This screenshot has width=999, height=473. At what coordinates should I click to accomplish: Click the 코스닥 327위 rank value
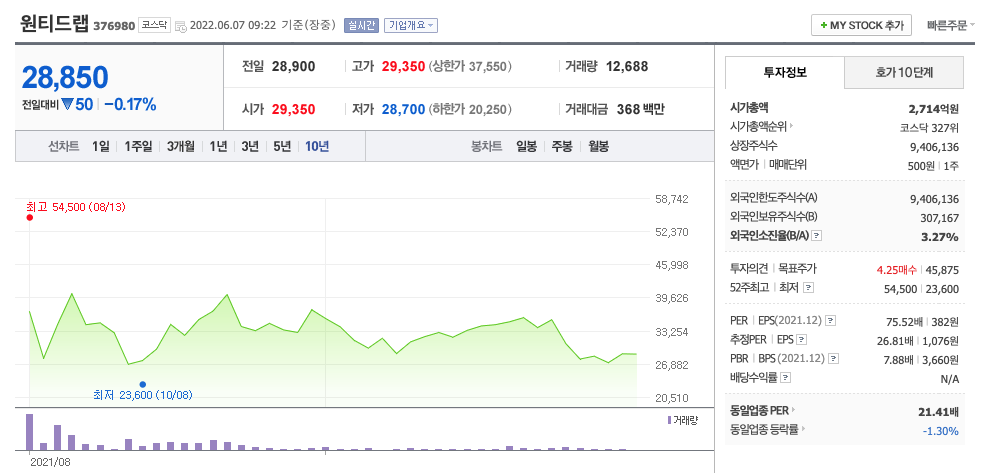pyautogui.click(x=929, y=127)
